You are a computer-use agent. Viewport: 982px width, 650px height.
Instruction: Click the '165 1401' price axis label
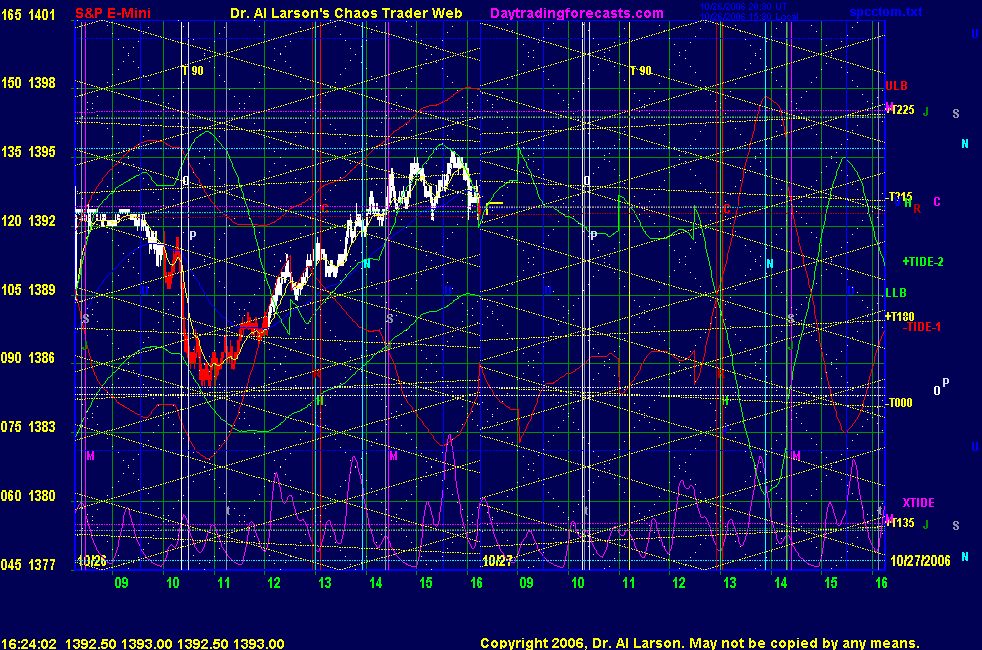tap(28, 14)
